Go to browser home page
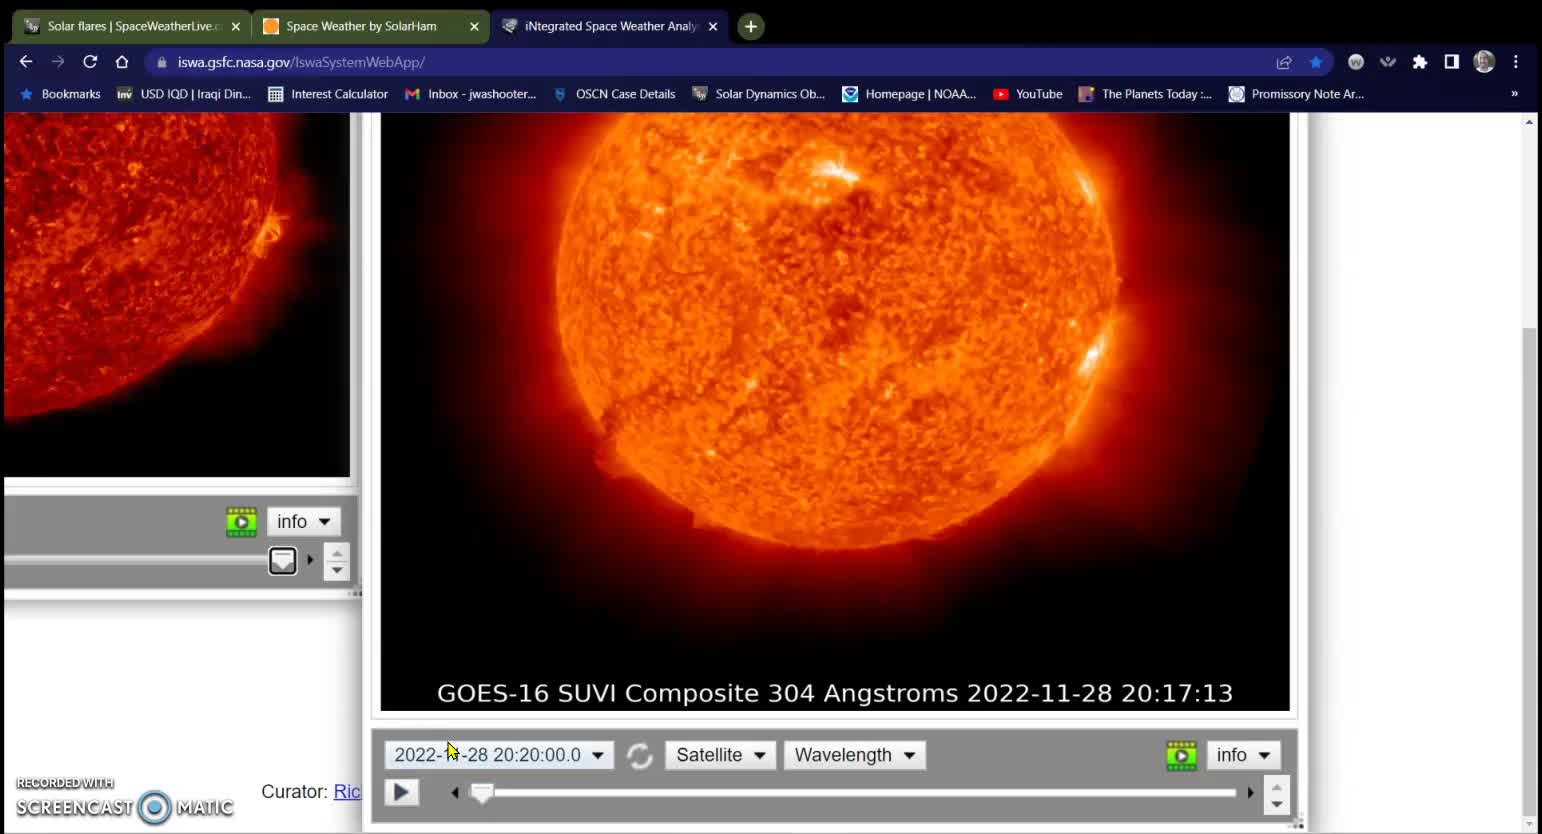Screen dimensions: 1542x834 [x=122, y=62]
